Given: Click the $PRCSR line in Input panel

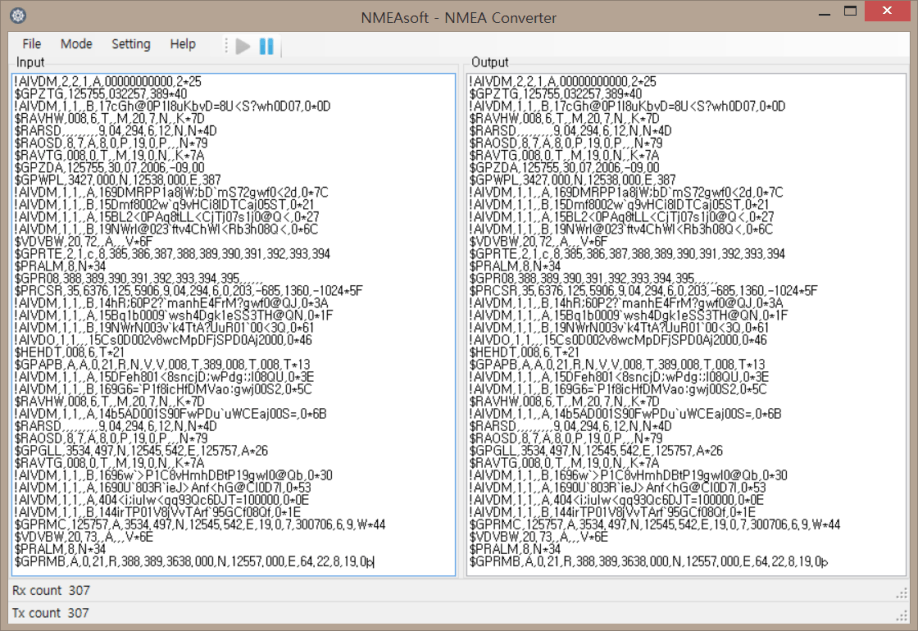Looking at the screenshot, I should pyautogui.click(x=189, y=291).
